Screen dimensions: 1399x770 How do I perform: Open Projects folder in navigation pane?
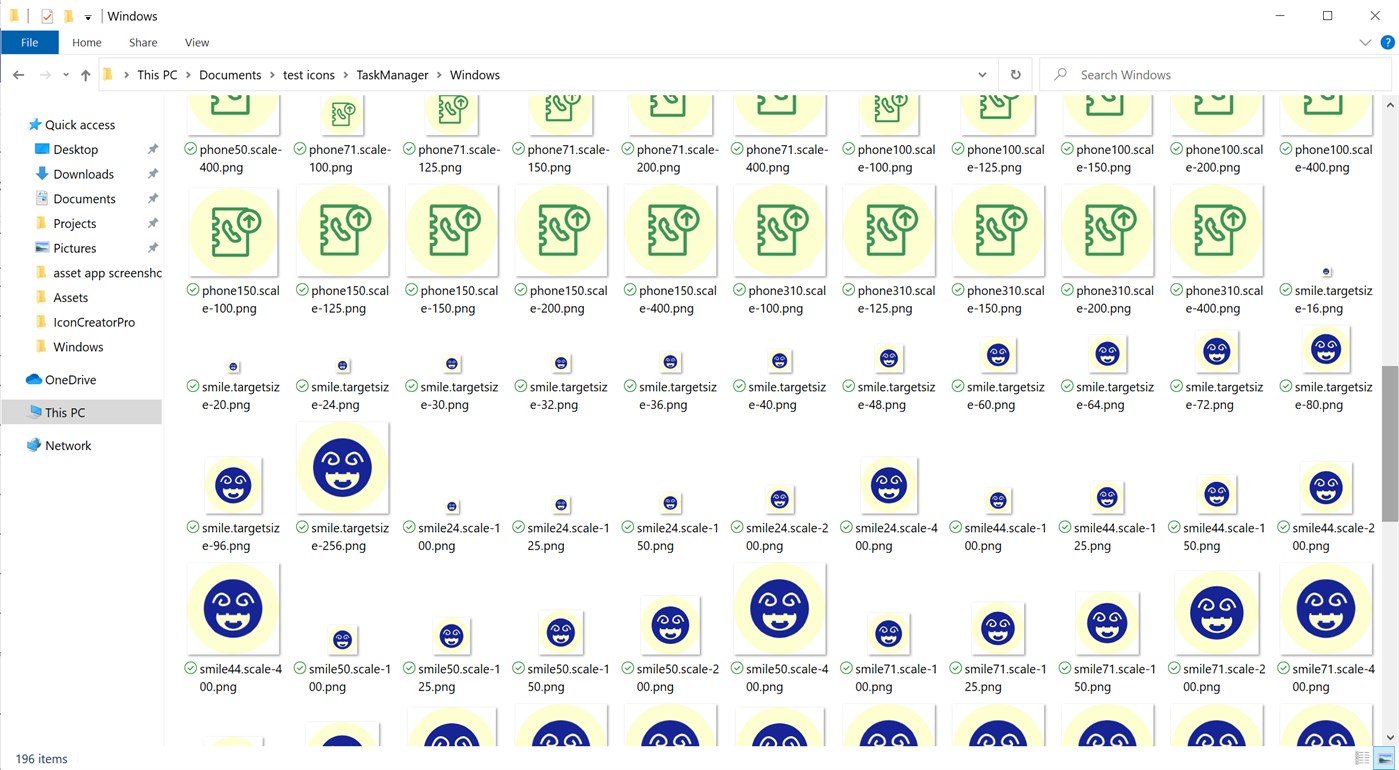tap(74, 224)
